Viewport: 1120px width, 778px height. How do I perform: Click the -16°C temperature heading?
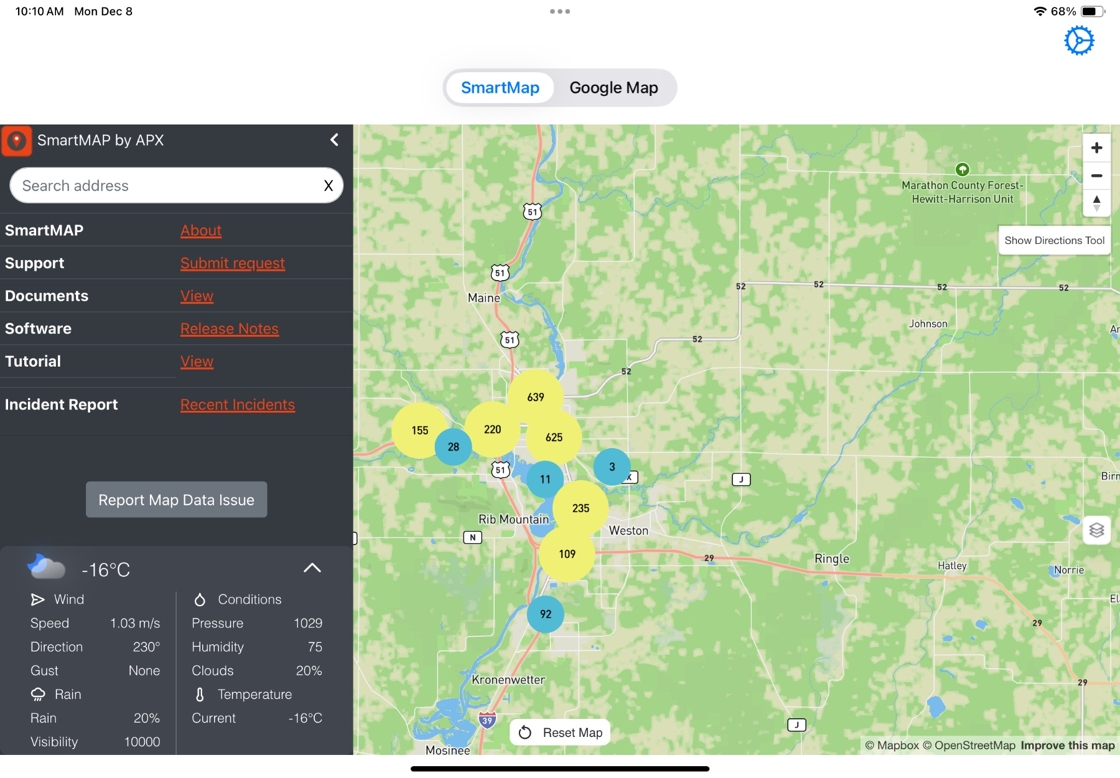106,570
